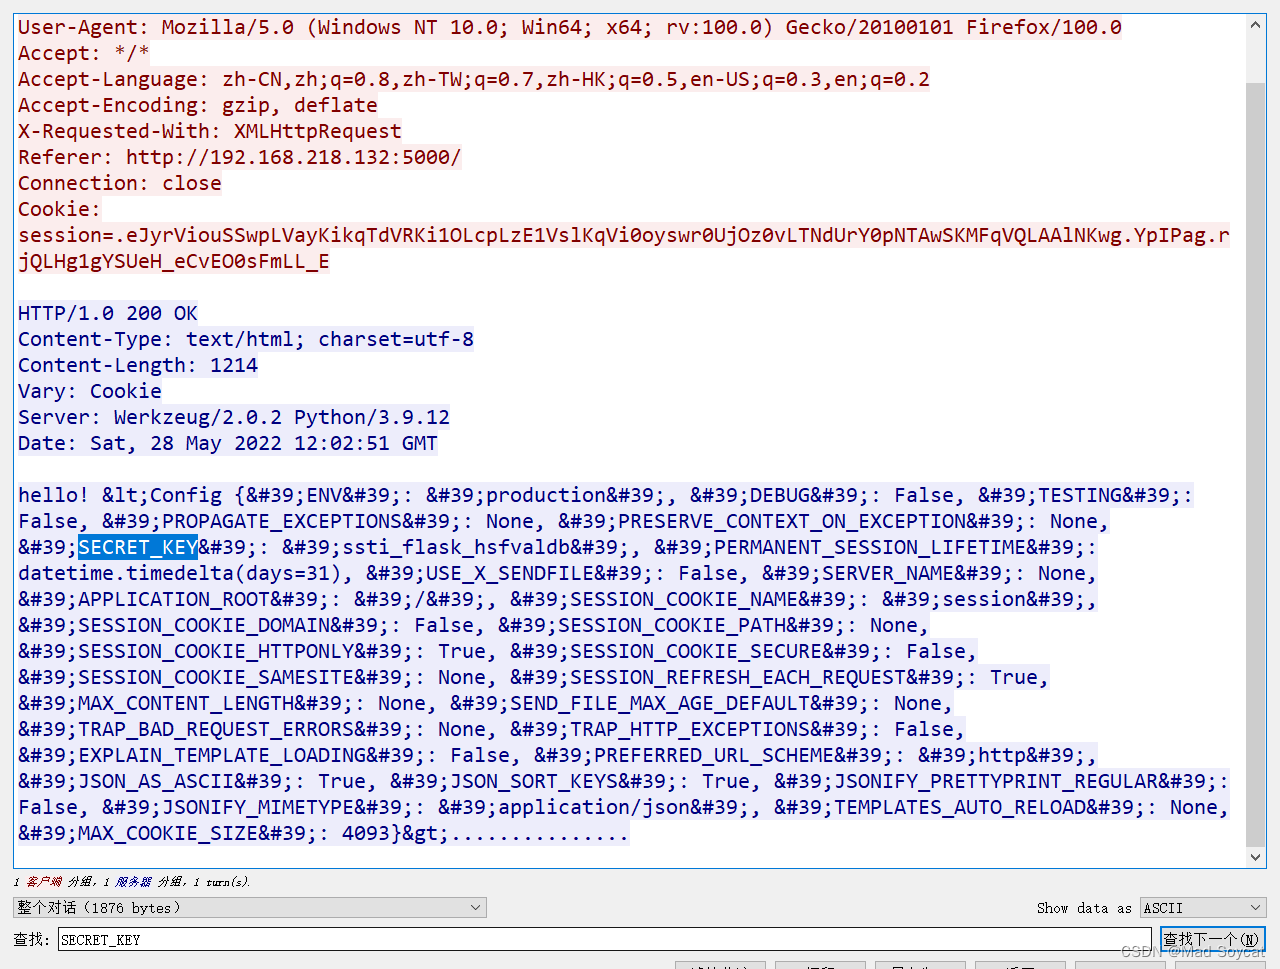Click the jQLHg1gYSUeH_eCvEO0sFmLL_E cookie tail line
The width and height of the screenshot is (1280, 969).
(174, 261)
